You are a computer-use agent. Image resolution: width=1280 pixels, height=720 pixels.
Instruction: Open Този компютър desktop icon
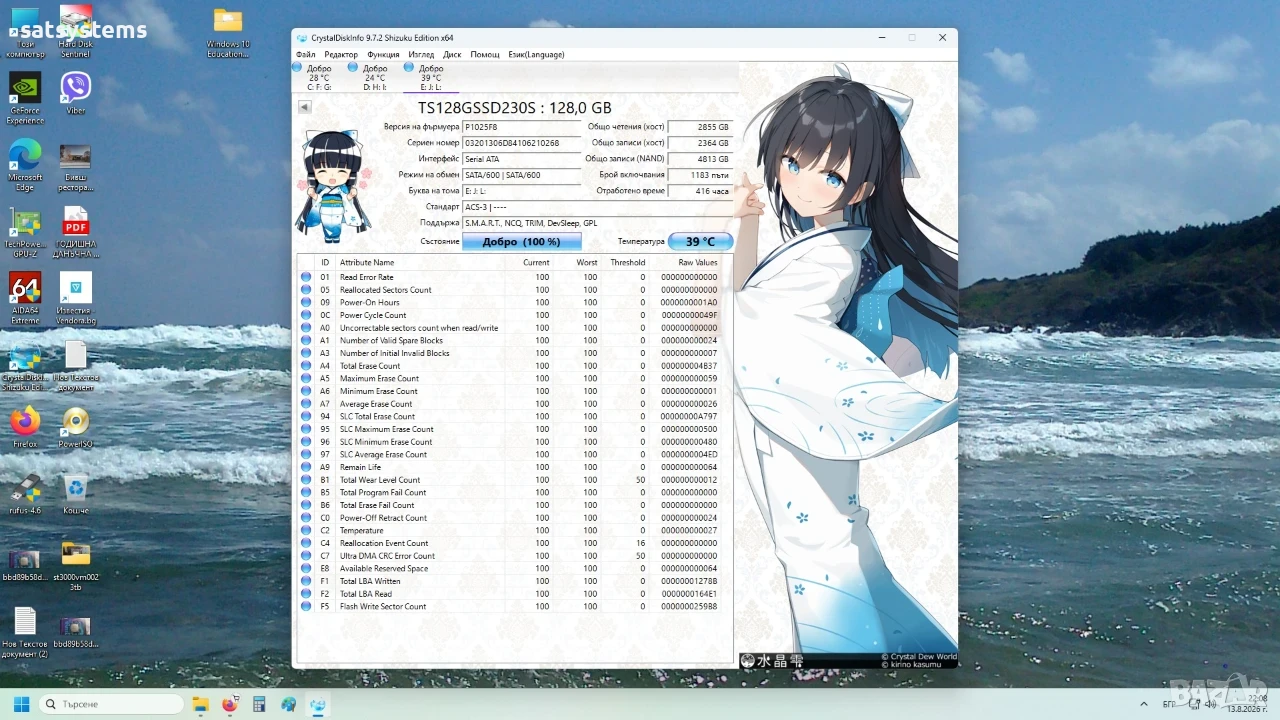[25, 33]
